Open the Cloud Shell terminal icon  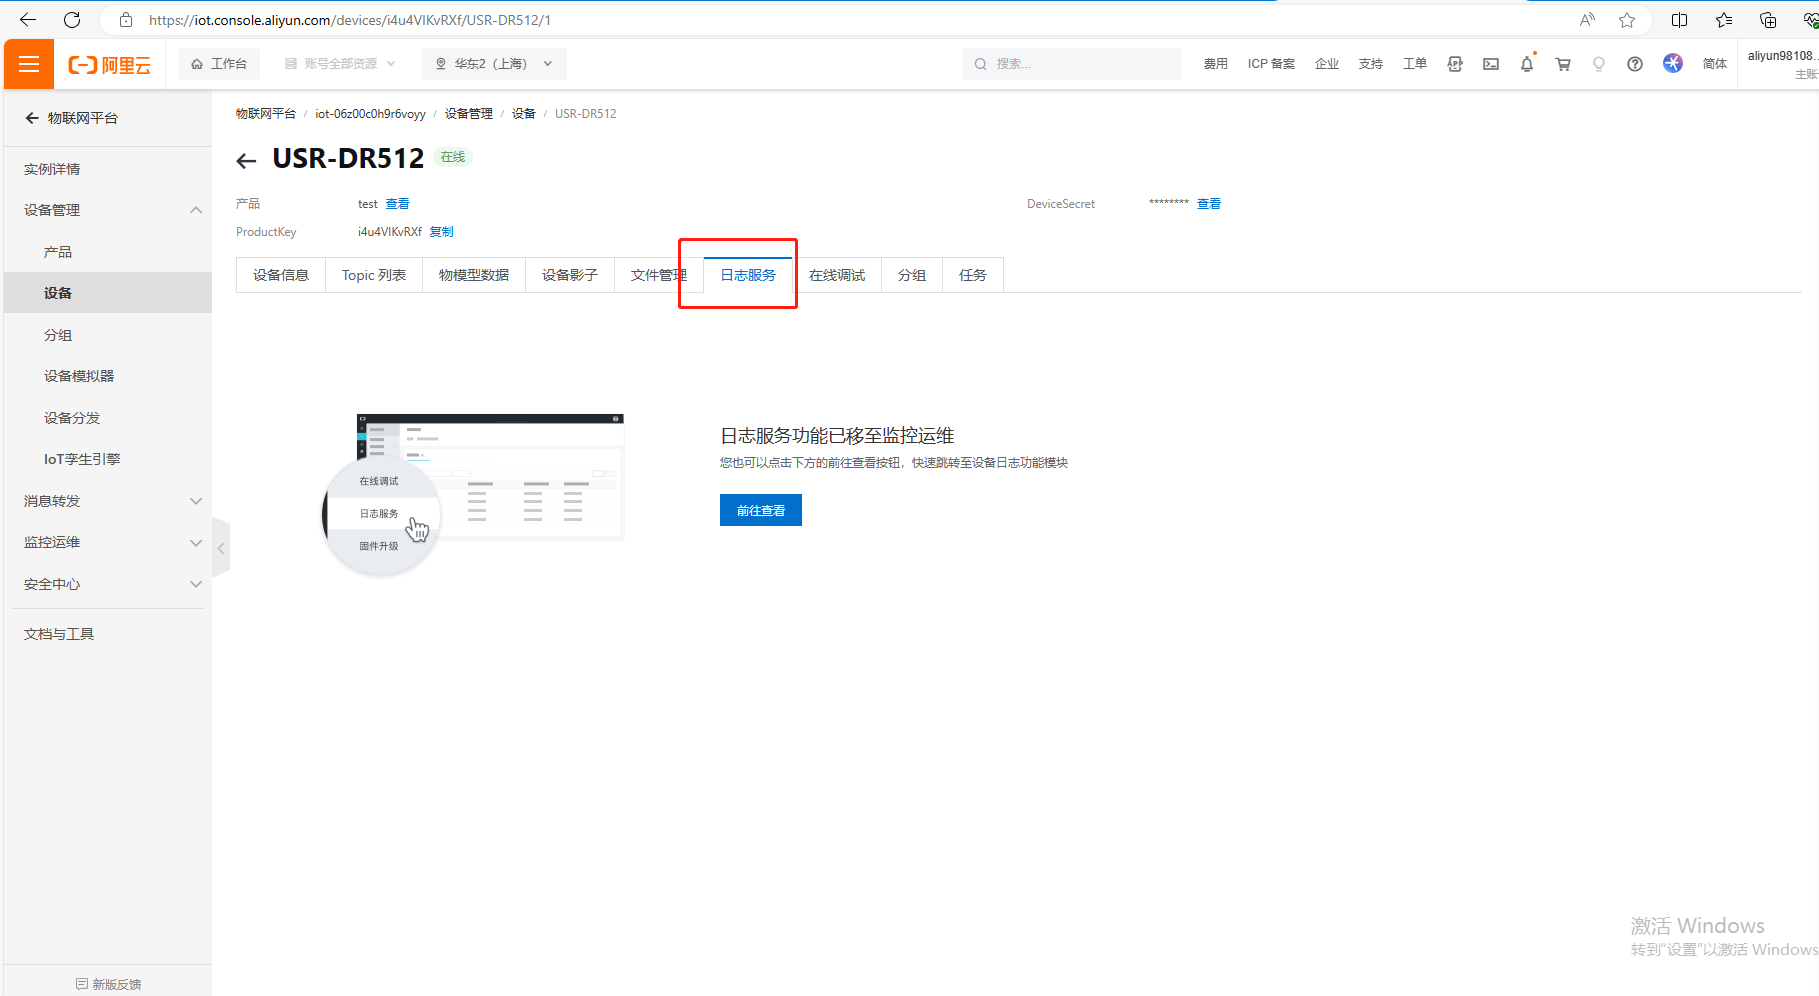point(1490,64)
